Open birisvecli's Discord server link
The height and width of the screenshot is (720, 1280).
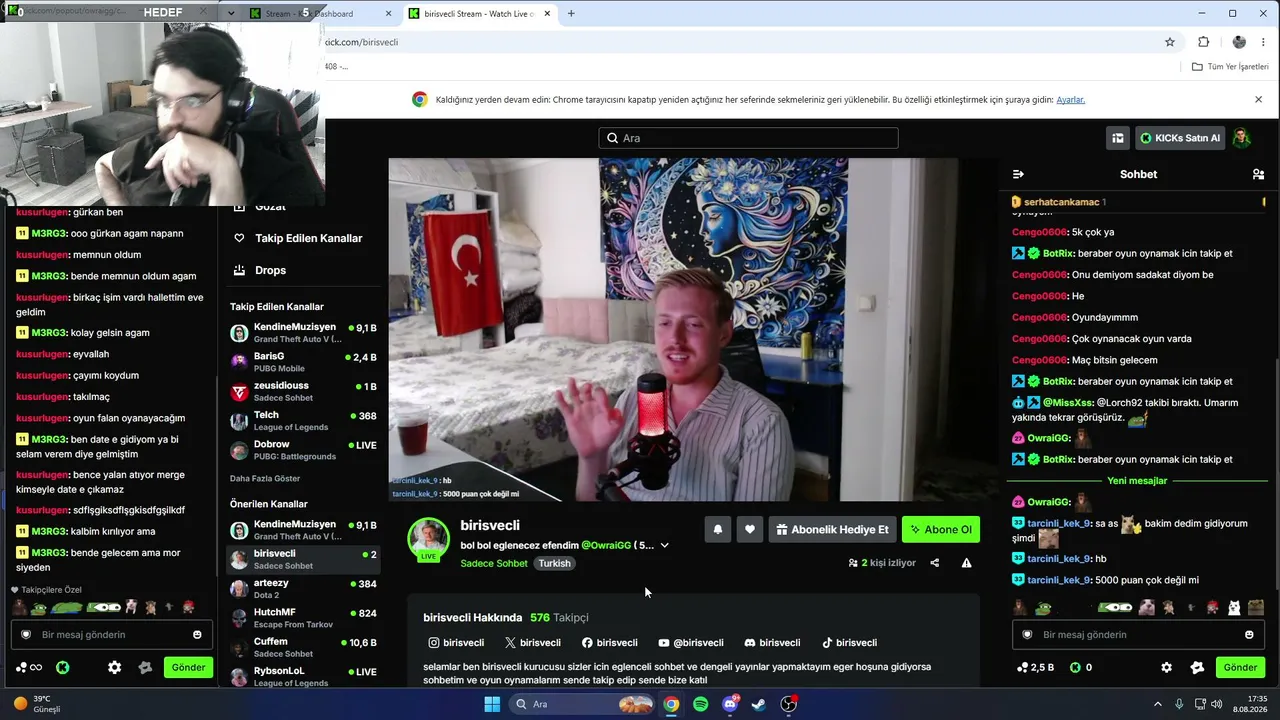[x=772, y=643]
